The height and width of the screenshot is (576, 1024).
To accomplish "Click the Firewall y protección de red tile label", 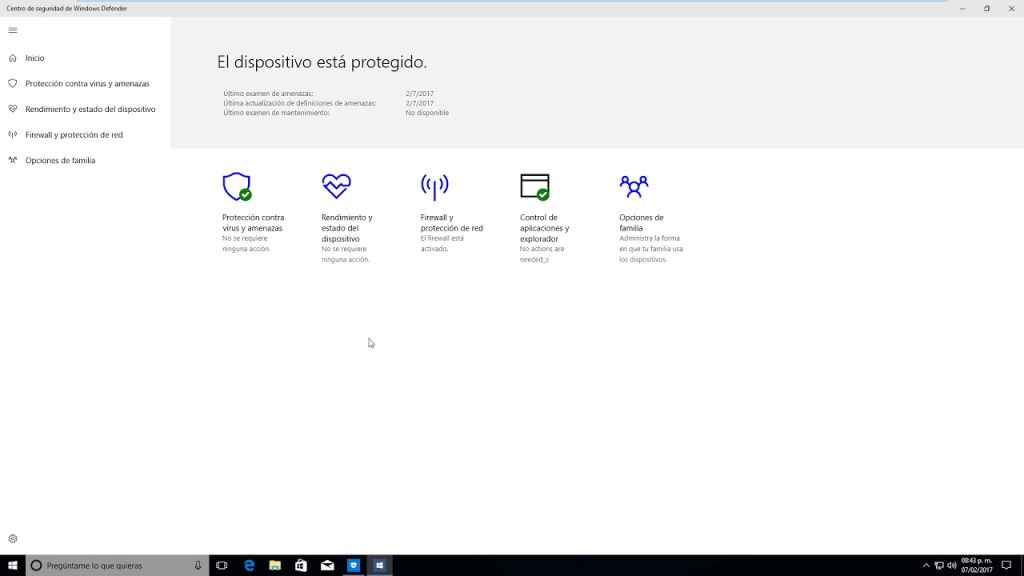I will pos(451,223).
